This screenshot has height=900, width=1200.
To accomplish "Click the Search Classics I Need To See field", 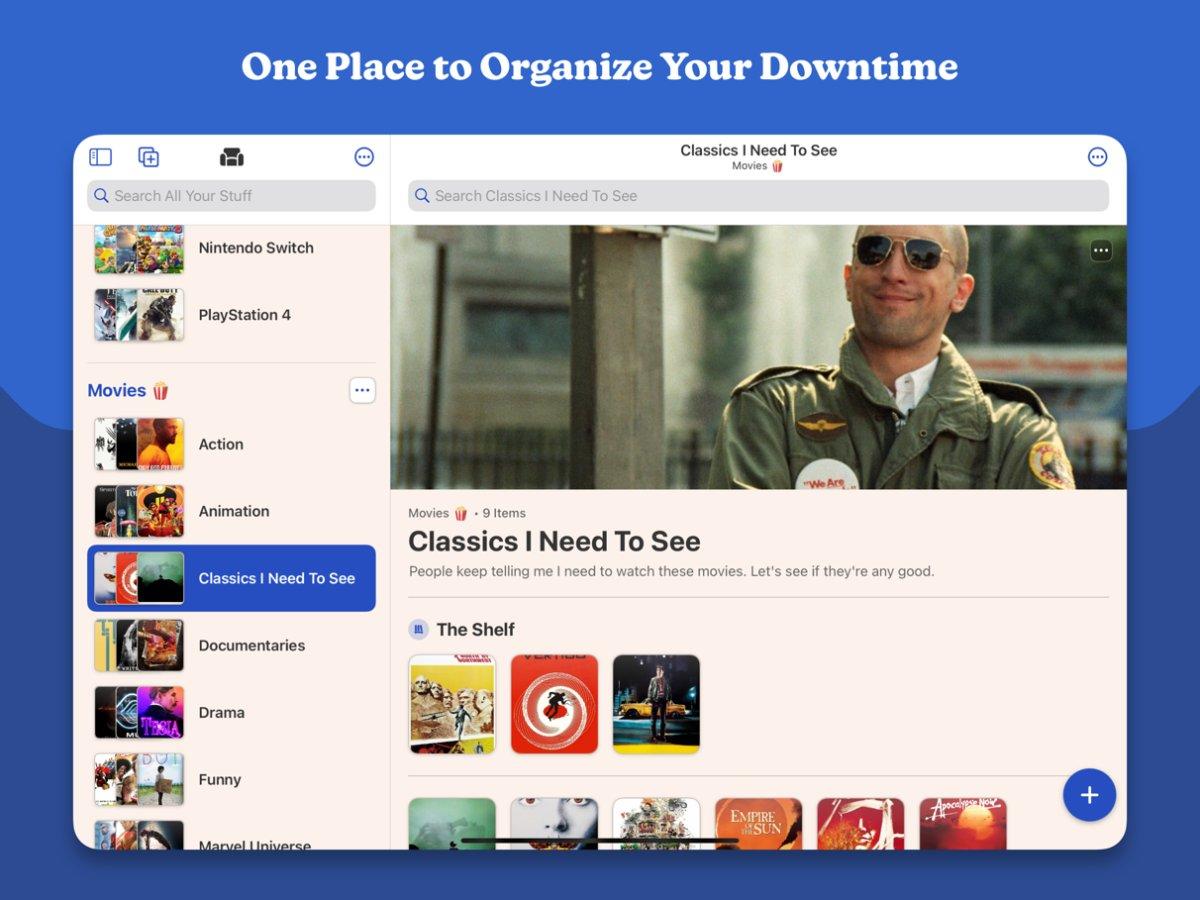I will [x=758, y=196].
